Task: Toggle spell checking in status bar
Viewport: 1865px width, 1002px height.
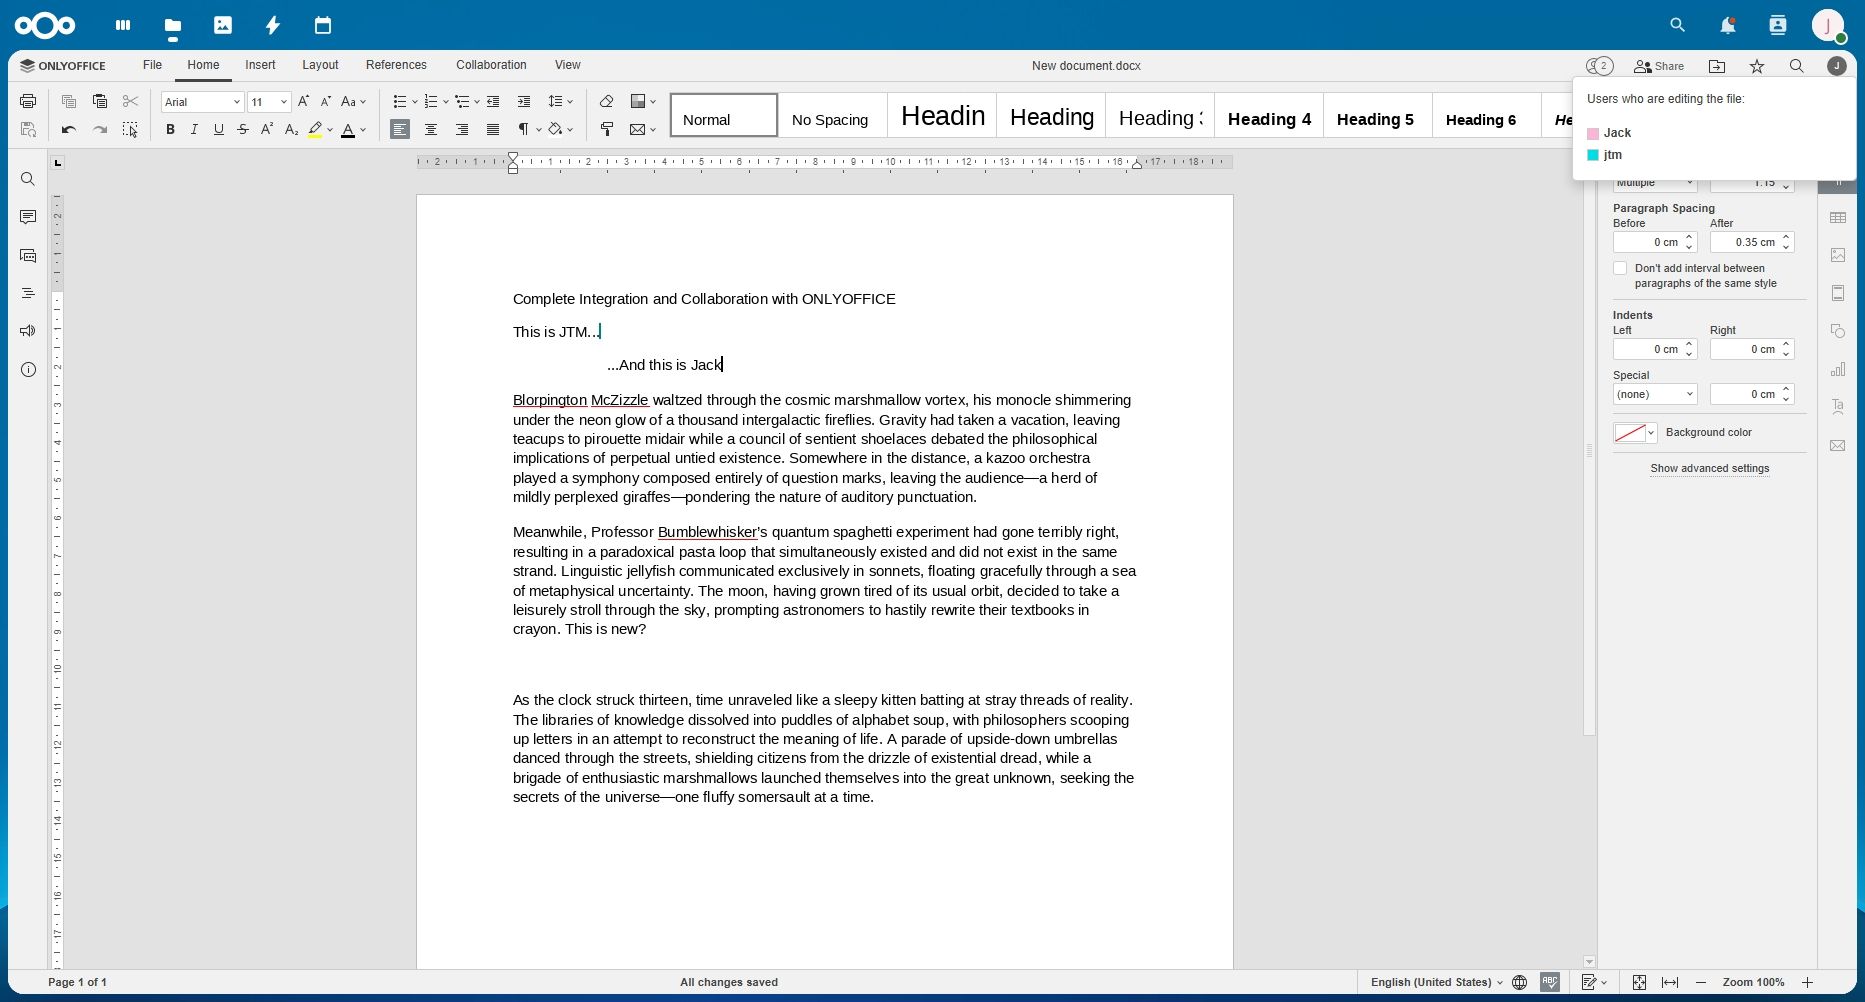Action: (x=1550, y=982)
